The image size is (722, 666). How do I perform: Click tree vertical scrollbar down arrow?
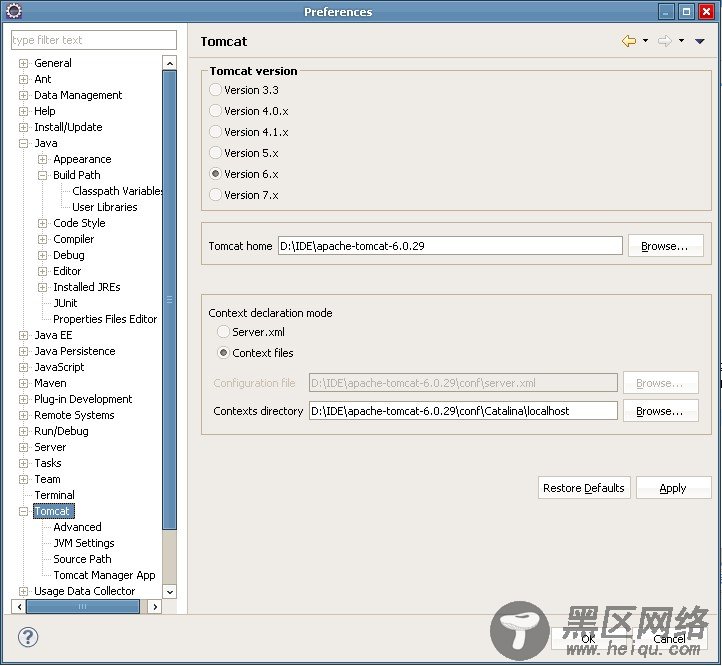[x=169, y=592]
